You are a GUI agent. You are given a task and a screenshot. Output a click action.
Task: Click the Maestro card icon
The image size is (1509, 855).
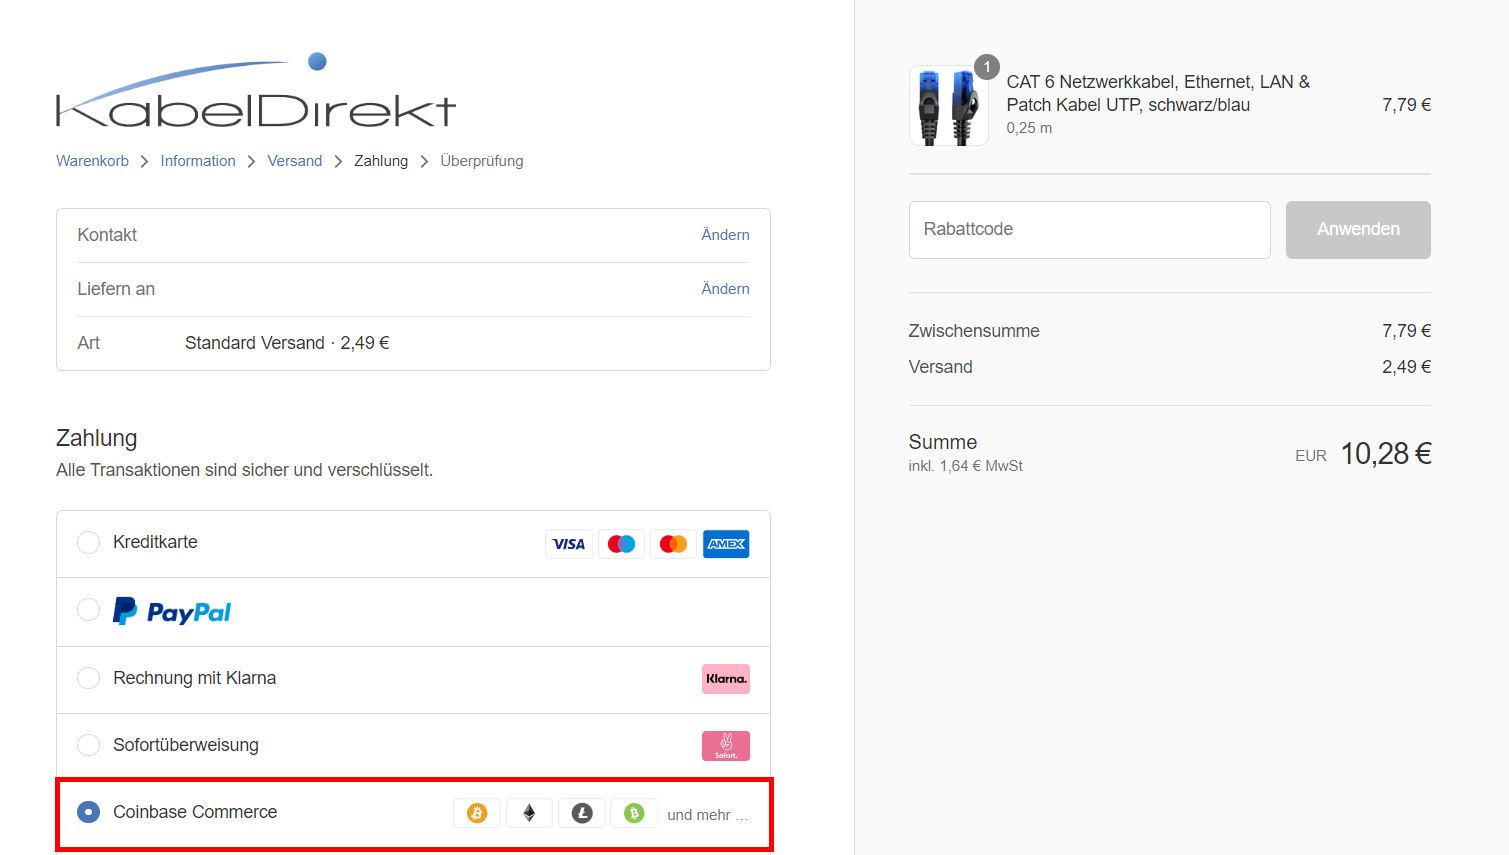point(621,544)
